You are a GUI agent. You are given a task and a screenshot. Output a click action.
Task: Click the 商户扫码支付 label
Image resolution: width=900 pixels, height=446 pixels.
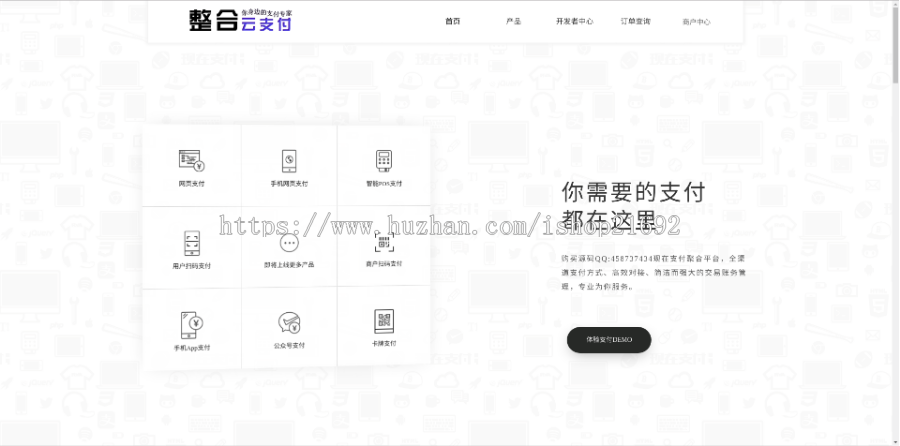(384, 264)
